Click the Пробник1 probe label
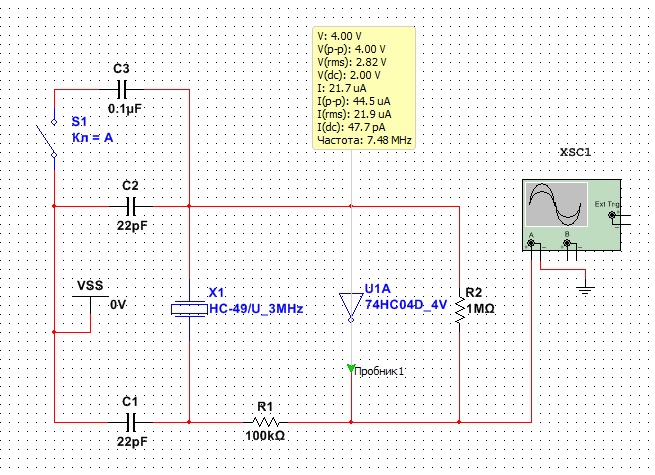This screenshot has height=475, width=655. click(x=379, y=371)
